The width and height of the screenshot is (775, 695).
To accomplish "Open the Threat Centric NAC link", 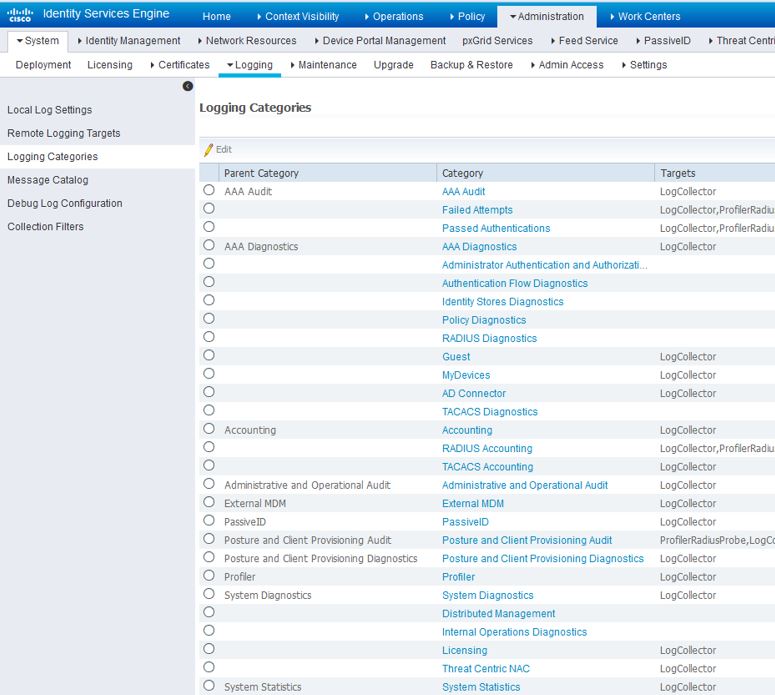I will [486, 668].
